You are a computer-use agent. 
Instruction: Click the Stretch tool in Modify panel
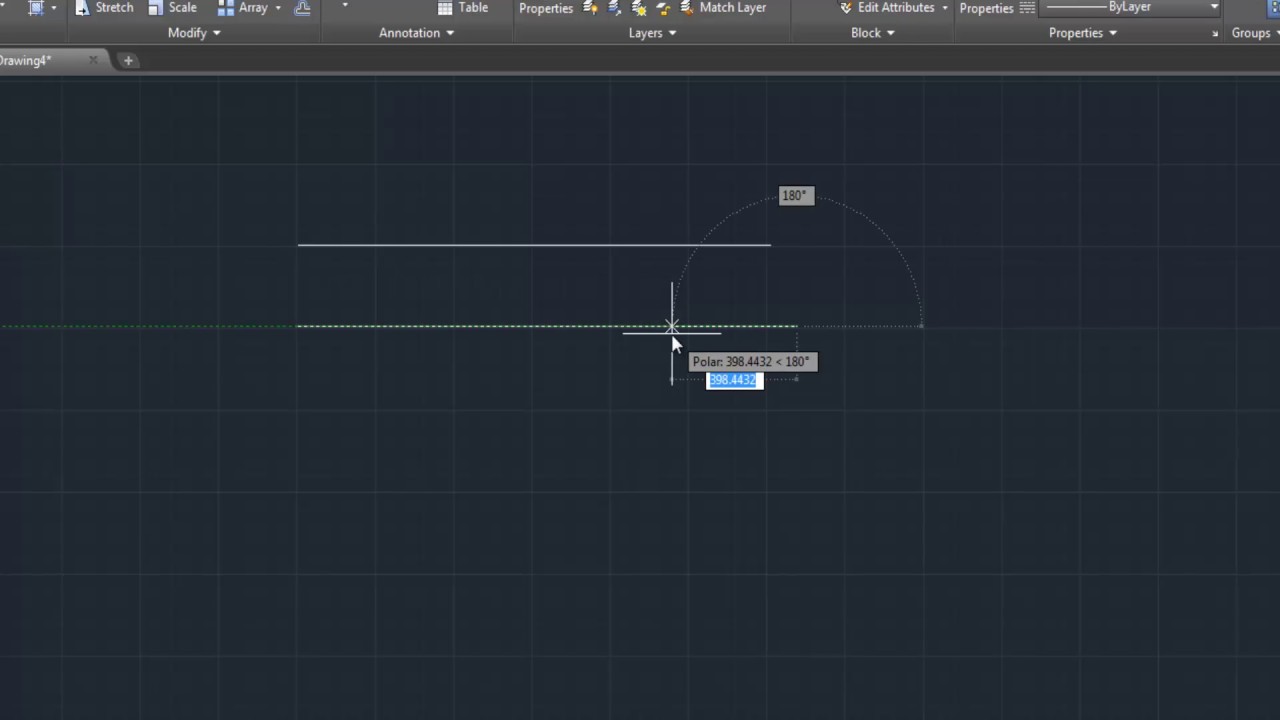104,8
